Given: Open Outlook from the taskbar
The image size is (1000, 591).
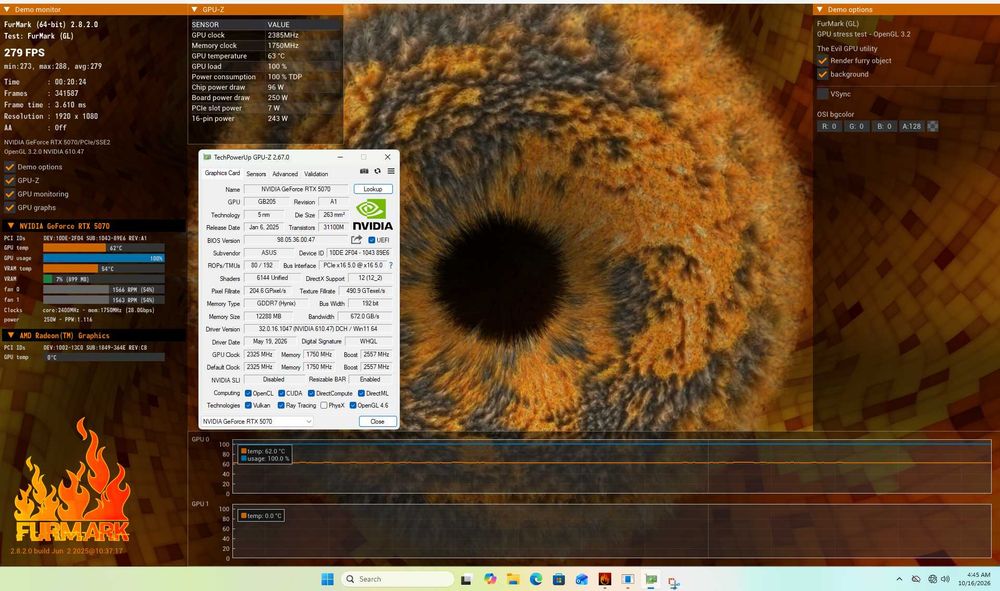Looking at the screenshot, I should pos(582,579).
